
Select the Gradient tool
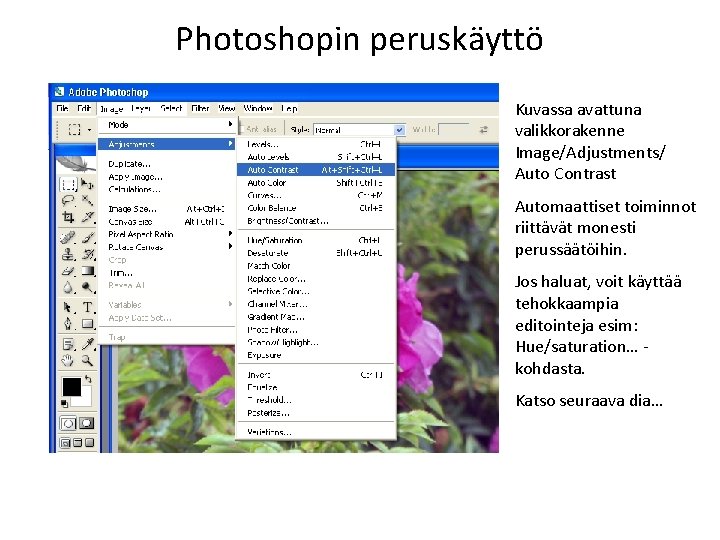pos(87,271)
